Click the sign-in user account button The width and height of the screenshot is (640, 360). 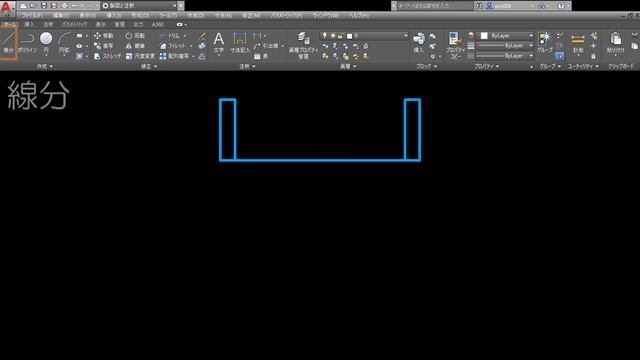508,6
